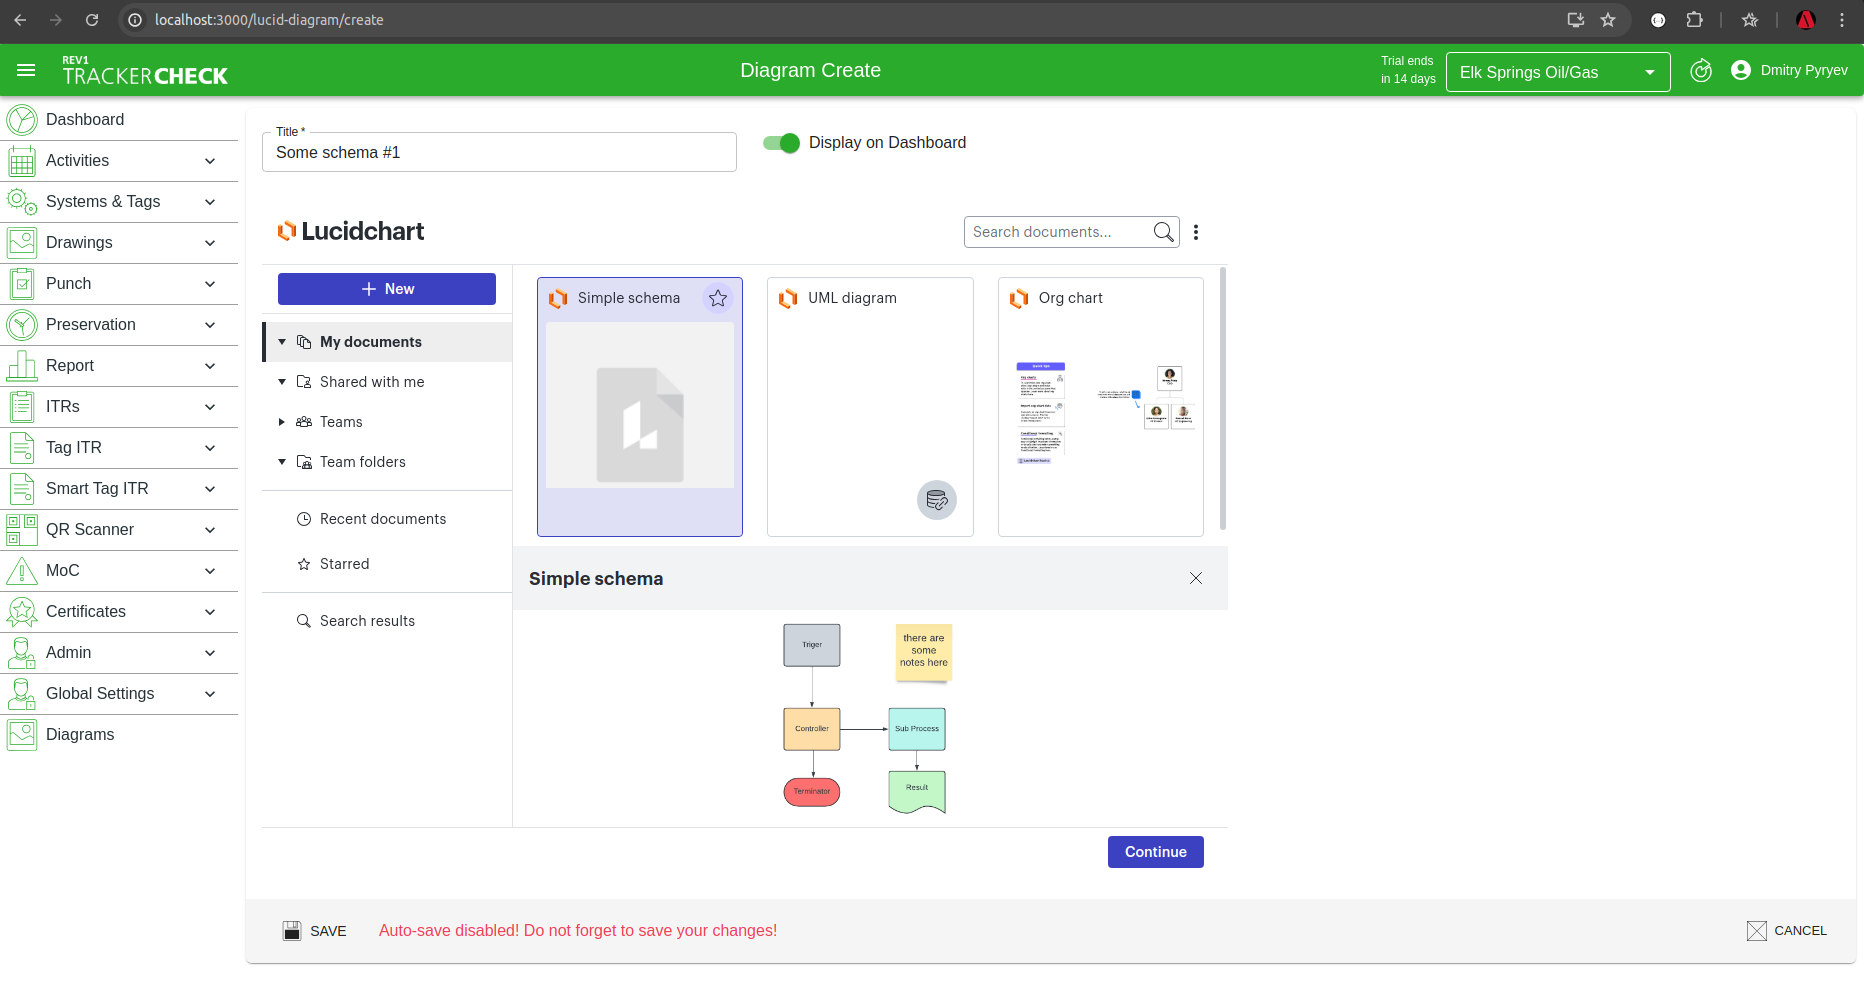
Task: Select the Simple schema thumbnail card
Action: 640,407
